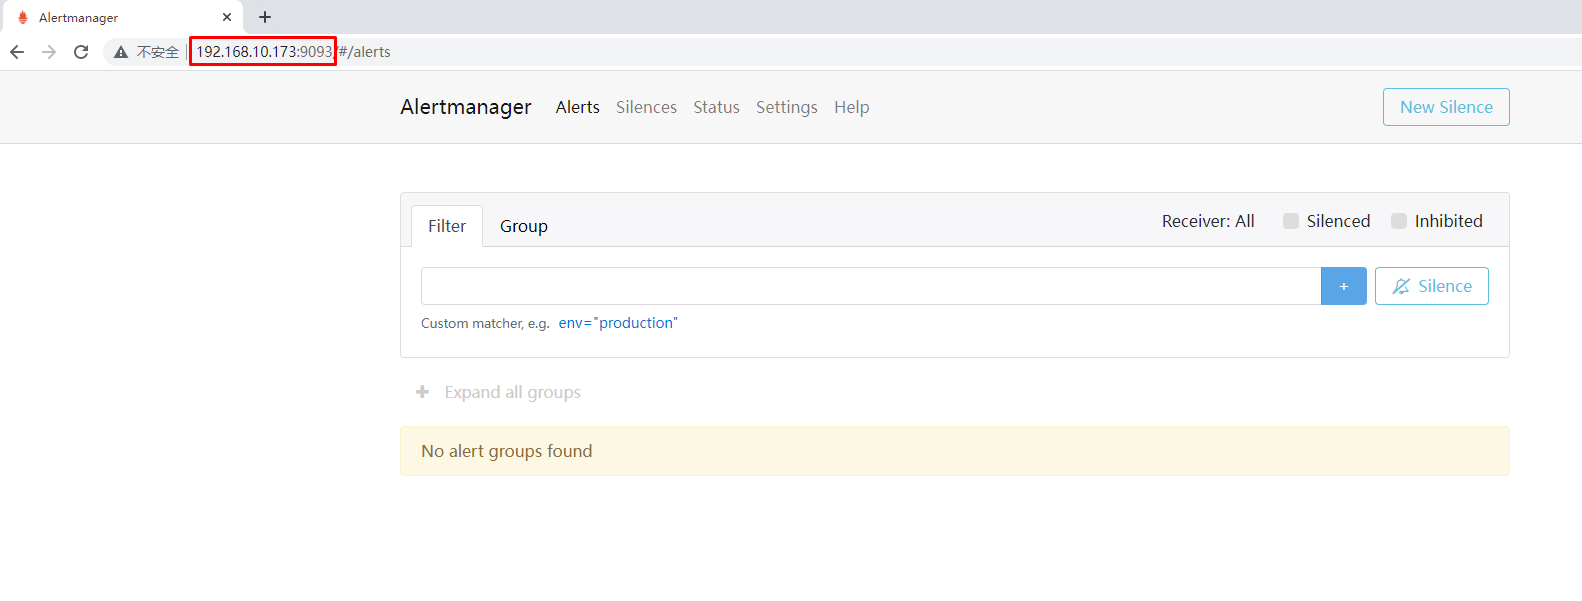The height and width of the screenshot is (601, 1582).
Task: Click the New Silence button
Action: (x=1446, y=107)
